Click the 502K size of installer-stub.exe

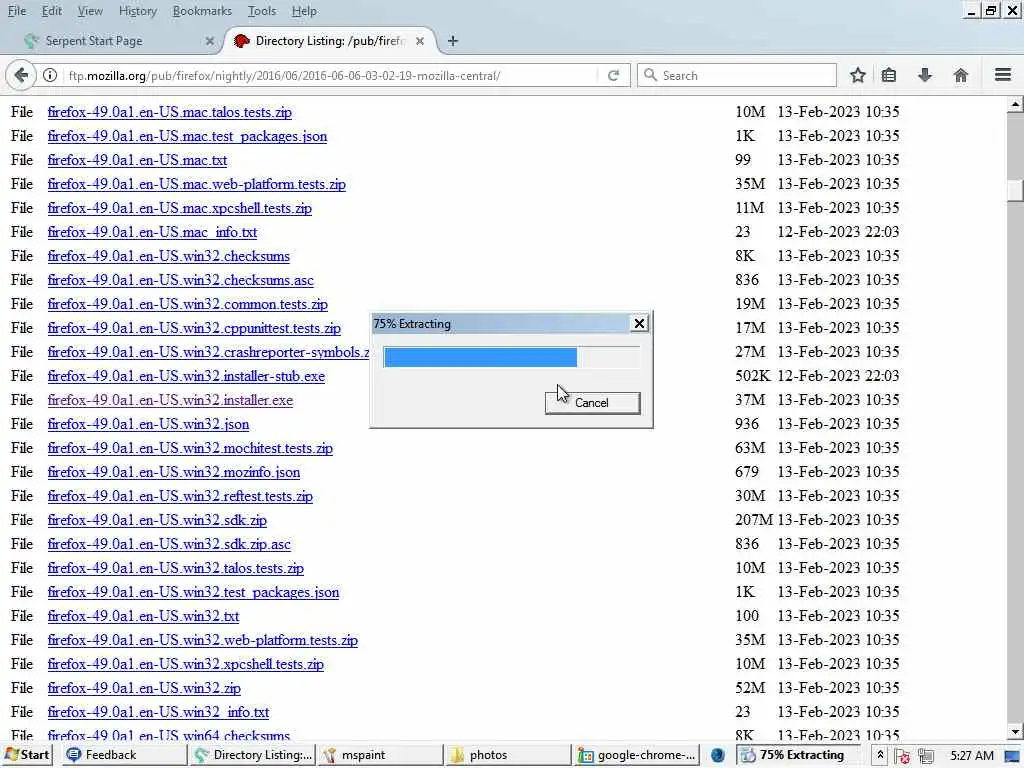pyautogui.click(x=752, y=376)
